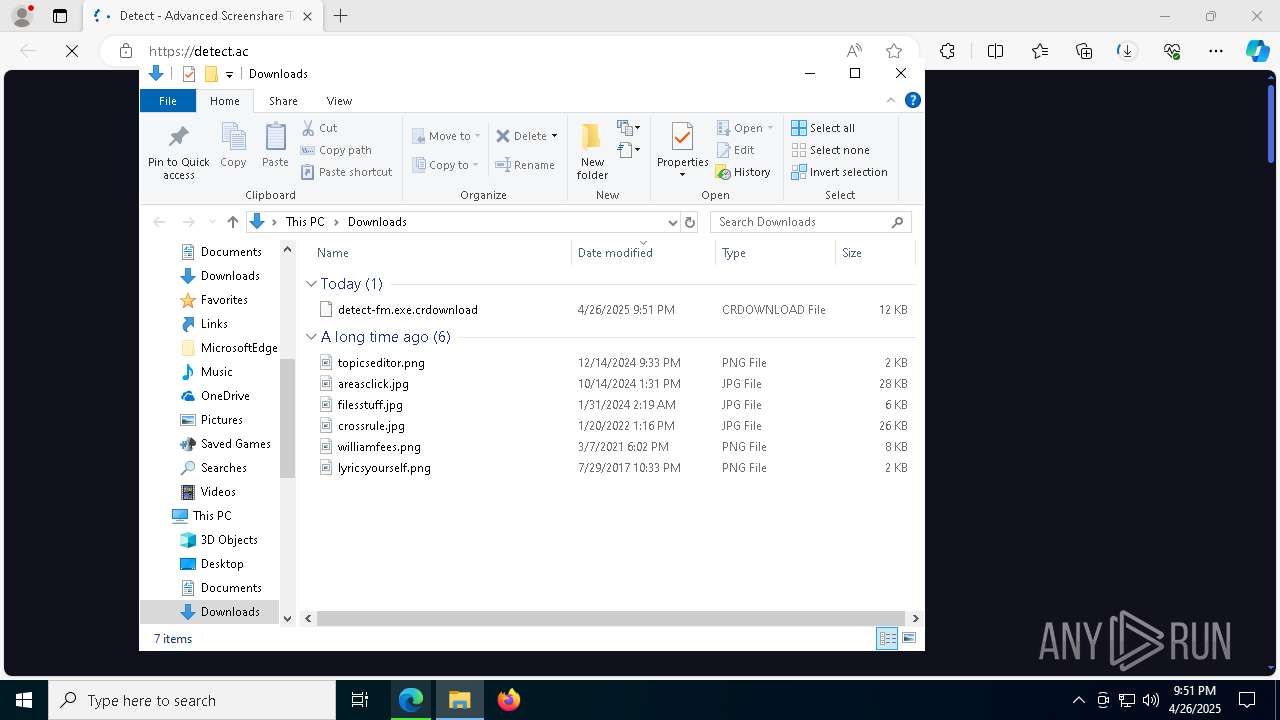Click the Cut scissors command
This screenshot has width=1280, height=720.
pos(319,128)
